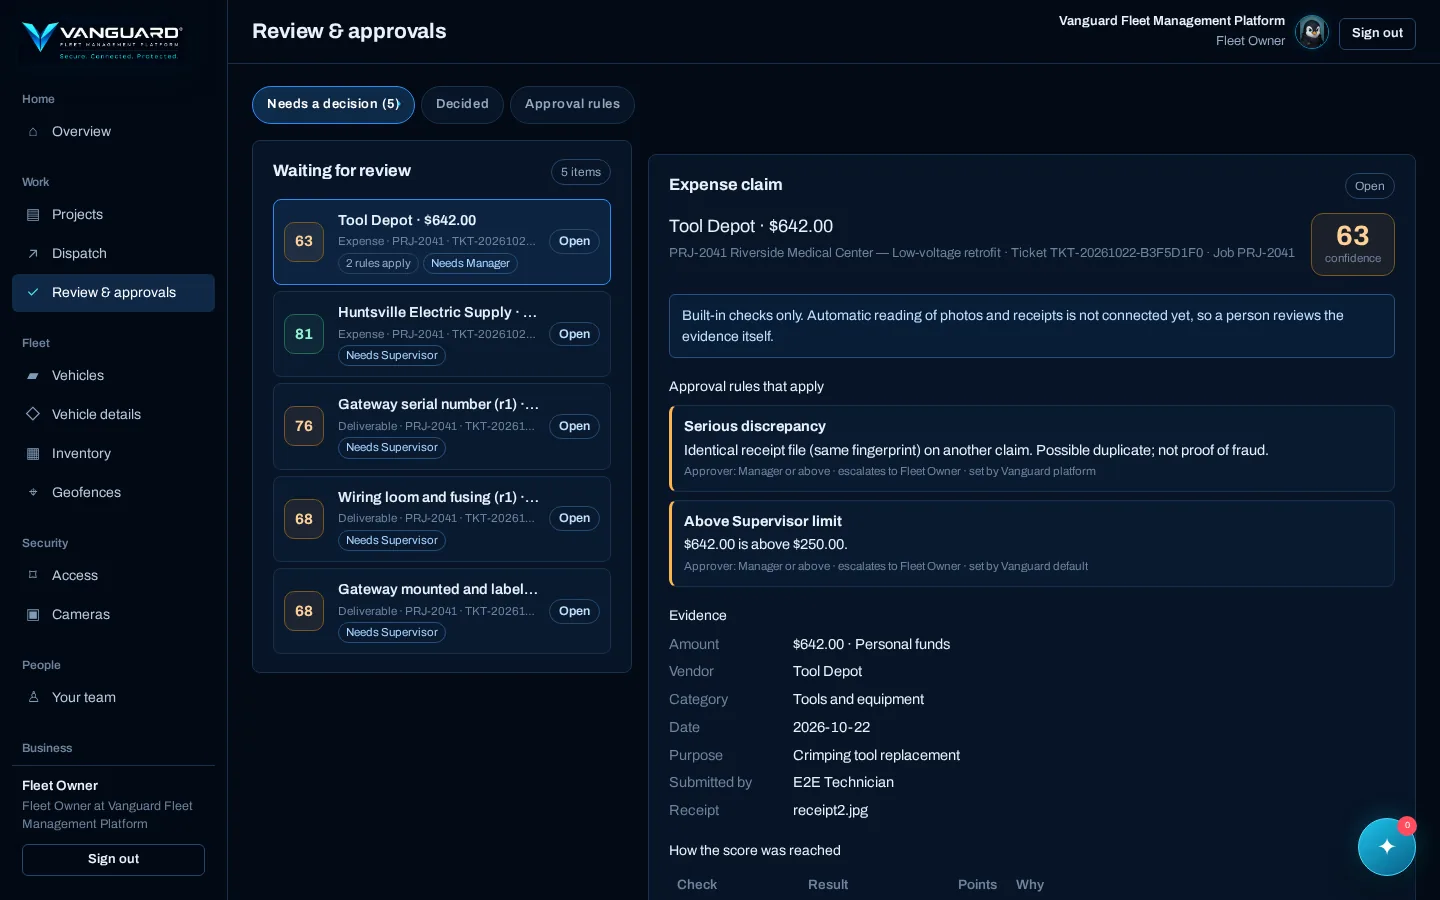Click the Projects sidebar icon
Viewport: 1440px width, 900px height.
coord(33,215)
